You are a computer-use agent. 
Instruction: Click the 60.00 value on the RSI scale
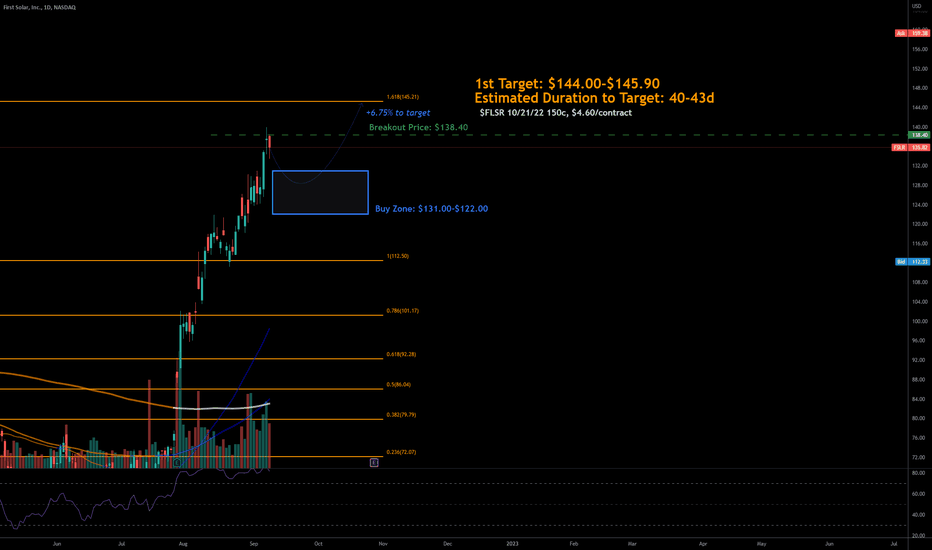click(x=920, y=494)
